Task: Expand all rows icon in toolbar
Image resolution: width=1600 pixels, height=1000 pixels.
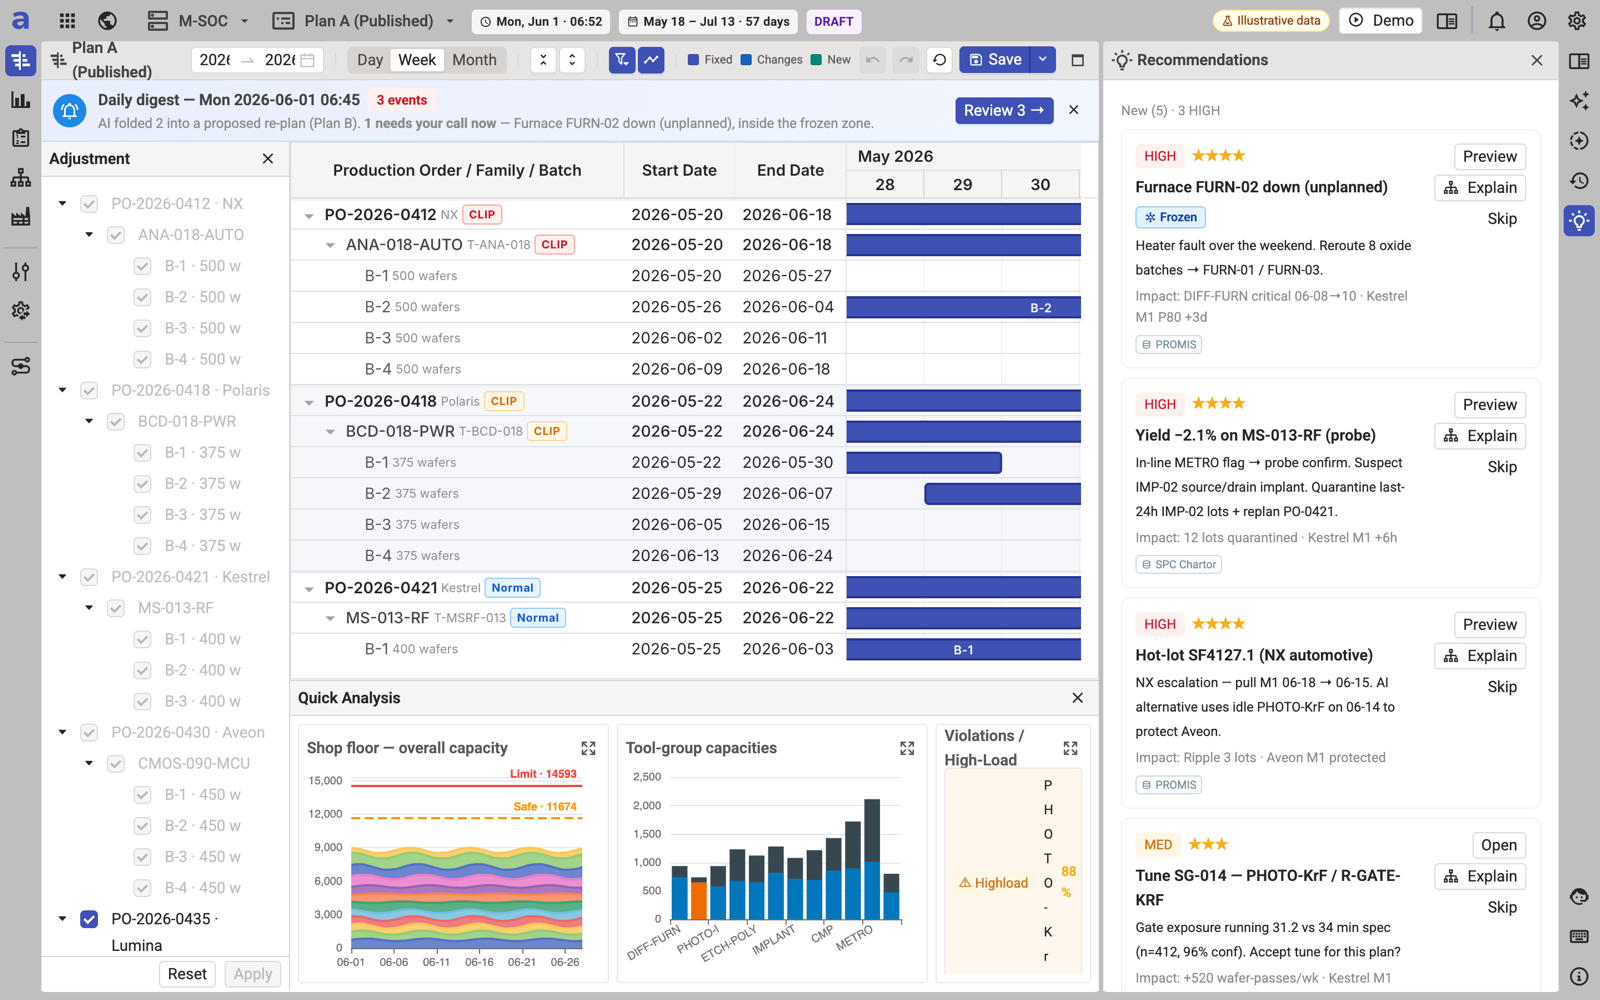Action: coord(572,60)
